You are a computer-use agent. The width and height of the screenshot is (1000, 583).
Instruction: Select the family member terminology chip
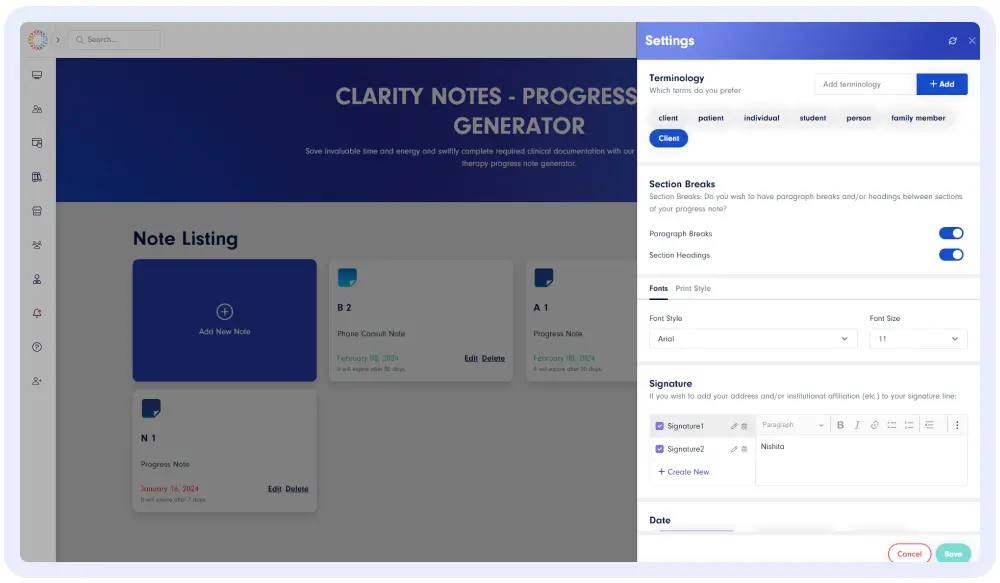(x=918, y=118)
